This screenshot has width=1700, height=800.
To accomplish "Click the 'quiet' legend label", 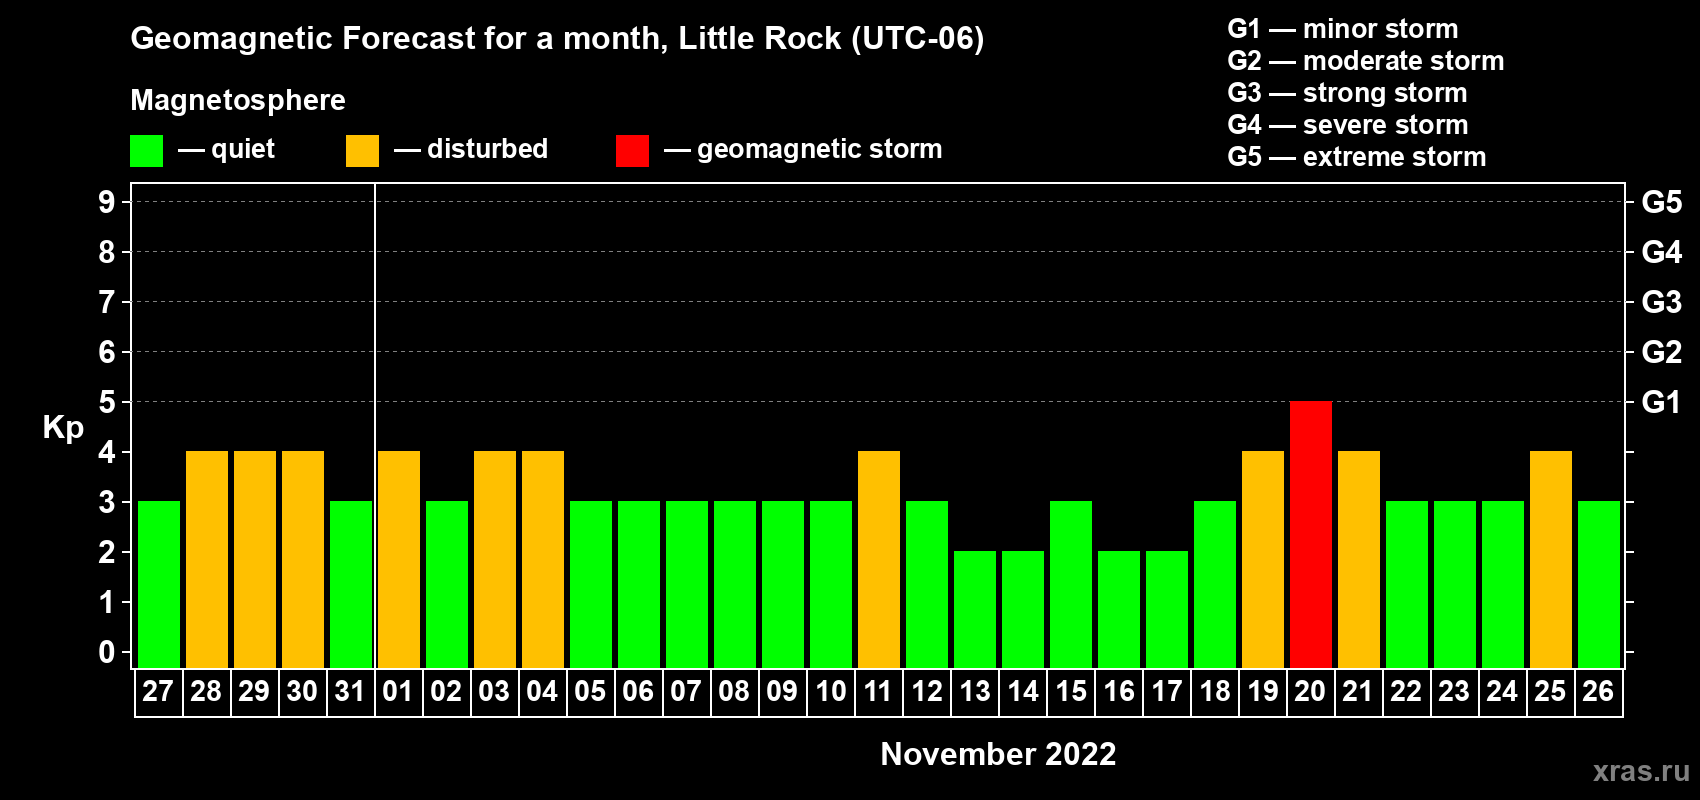I will coord(243,150).
